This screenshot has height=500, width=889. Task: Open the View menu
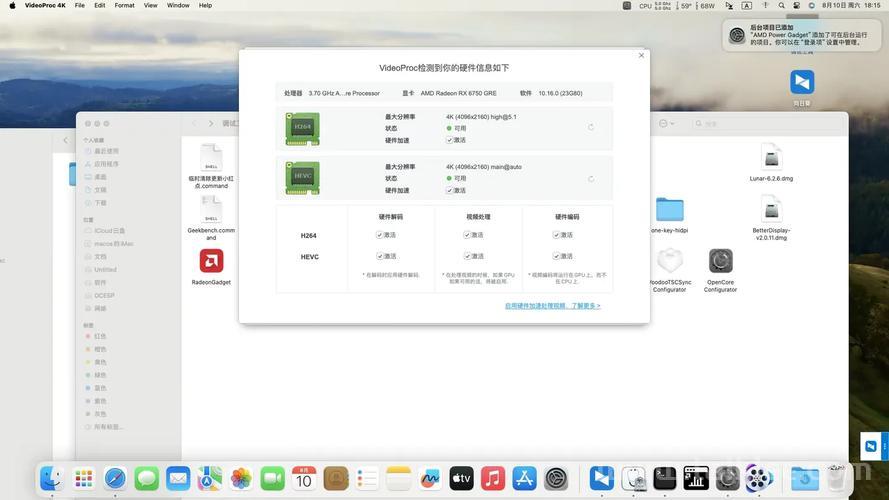point(150,5)
